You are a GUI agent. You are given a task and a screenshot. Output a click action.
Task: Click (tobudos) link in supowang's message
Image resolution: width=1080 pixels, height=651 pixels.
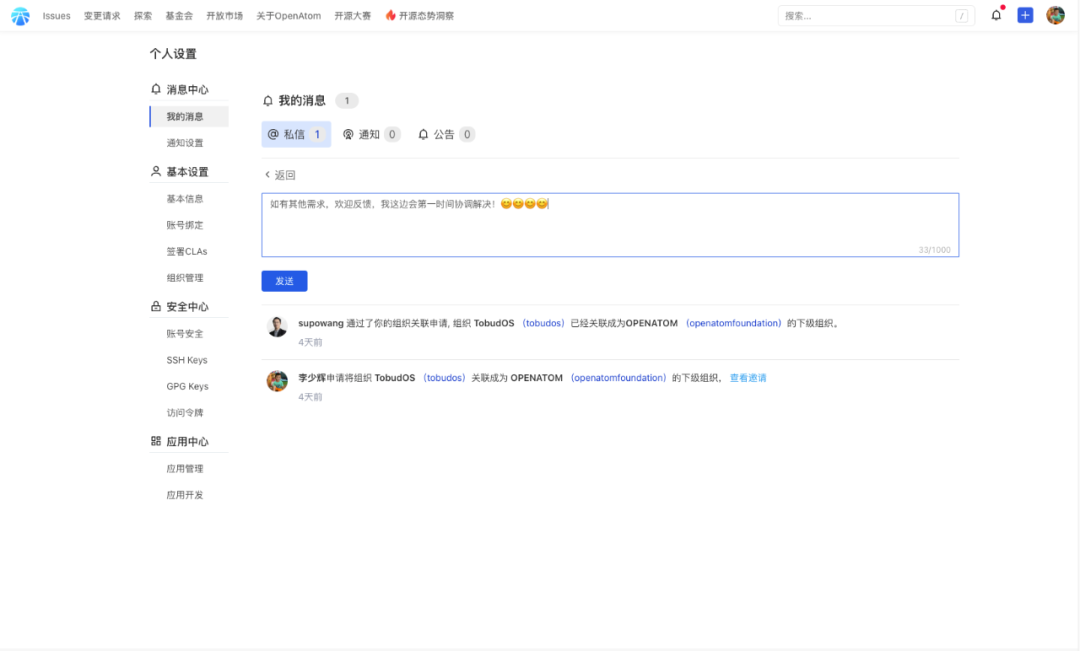pyautogui.click(x=543, y=323)
